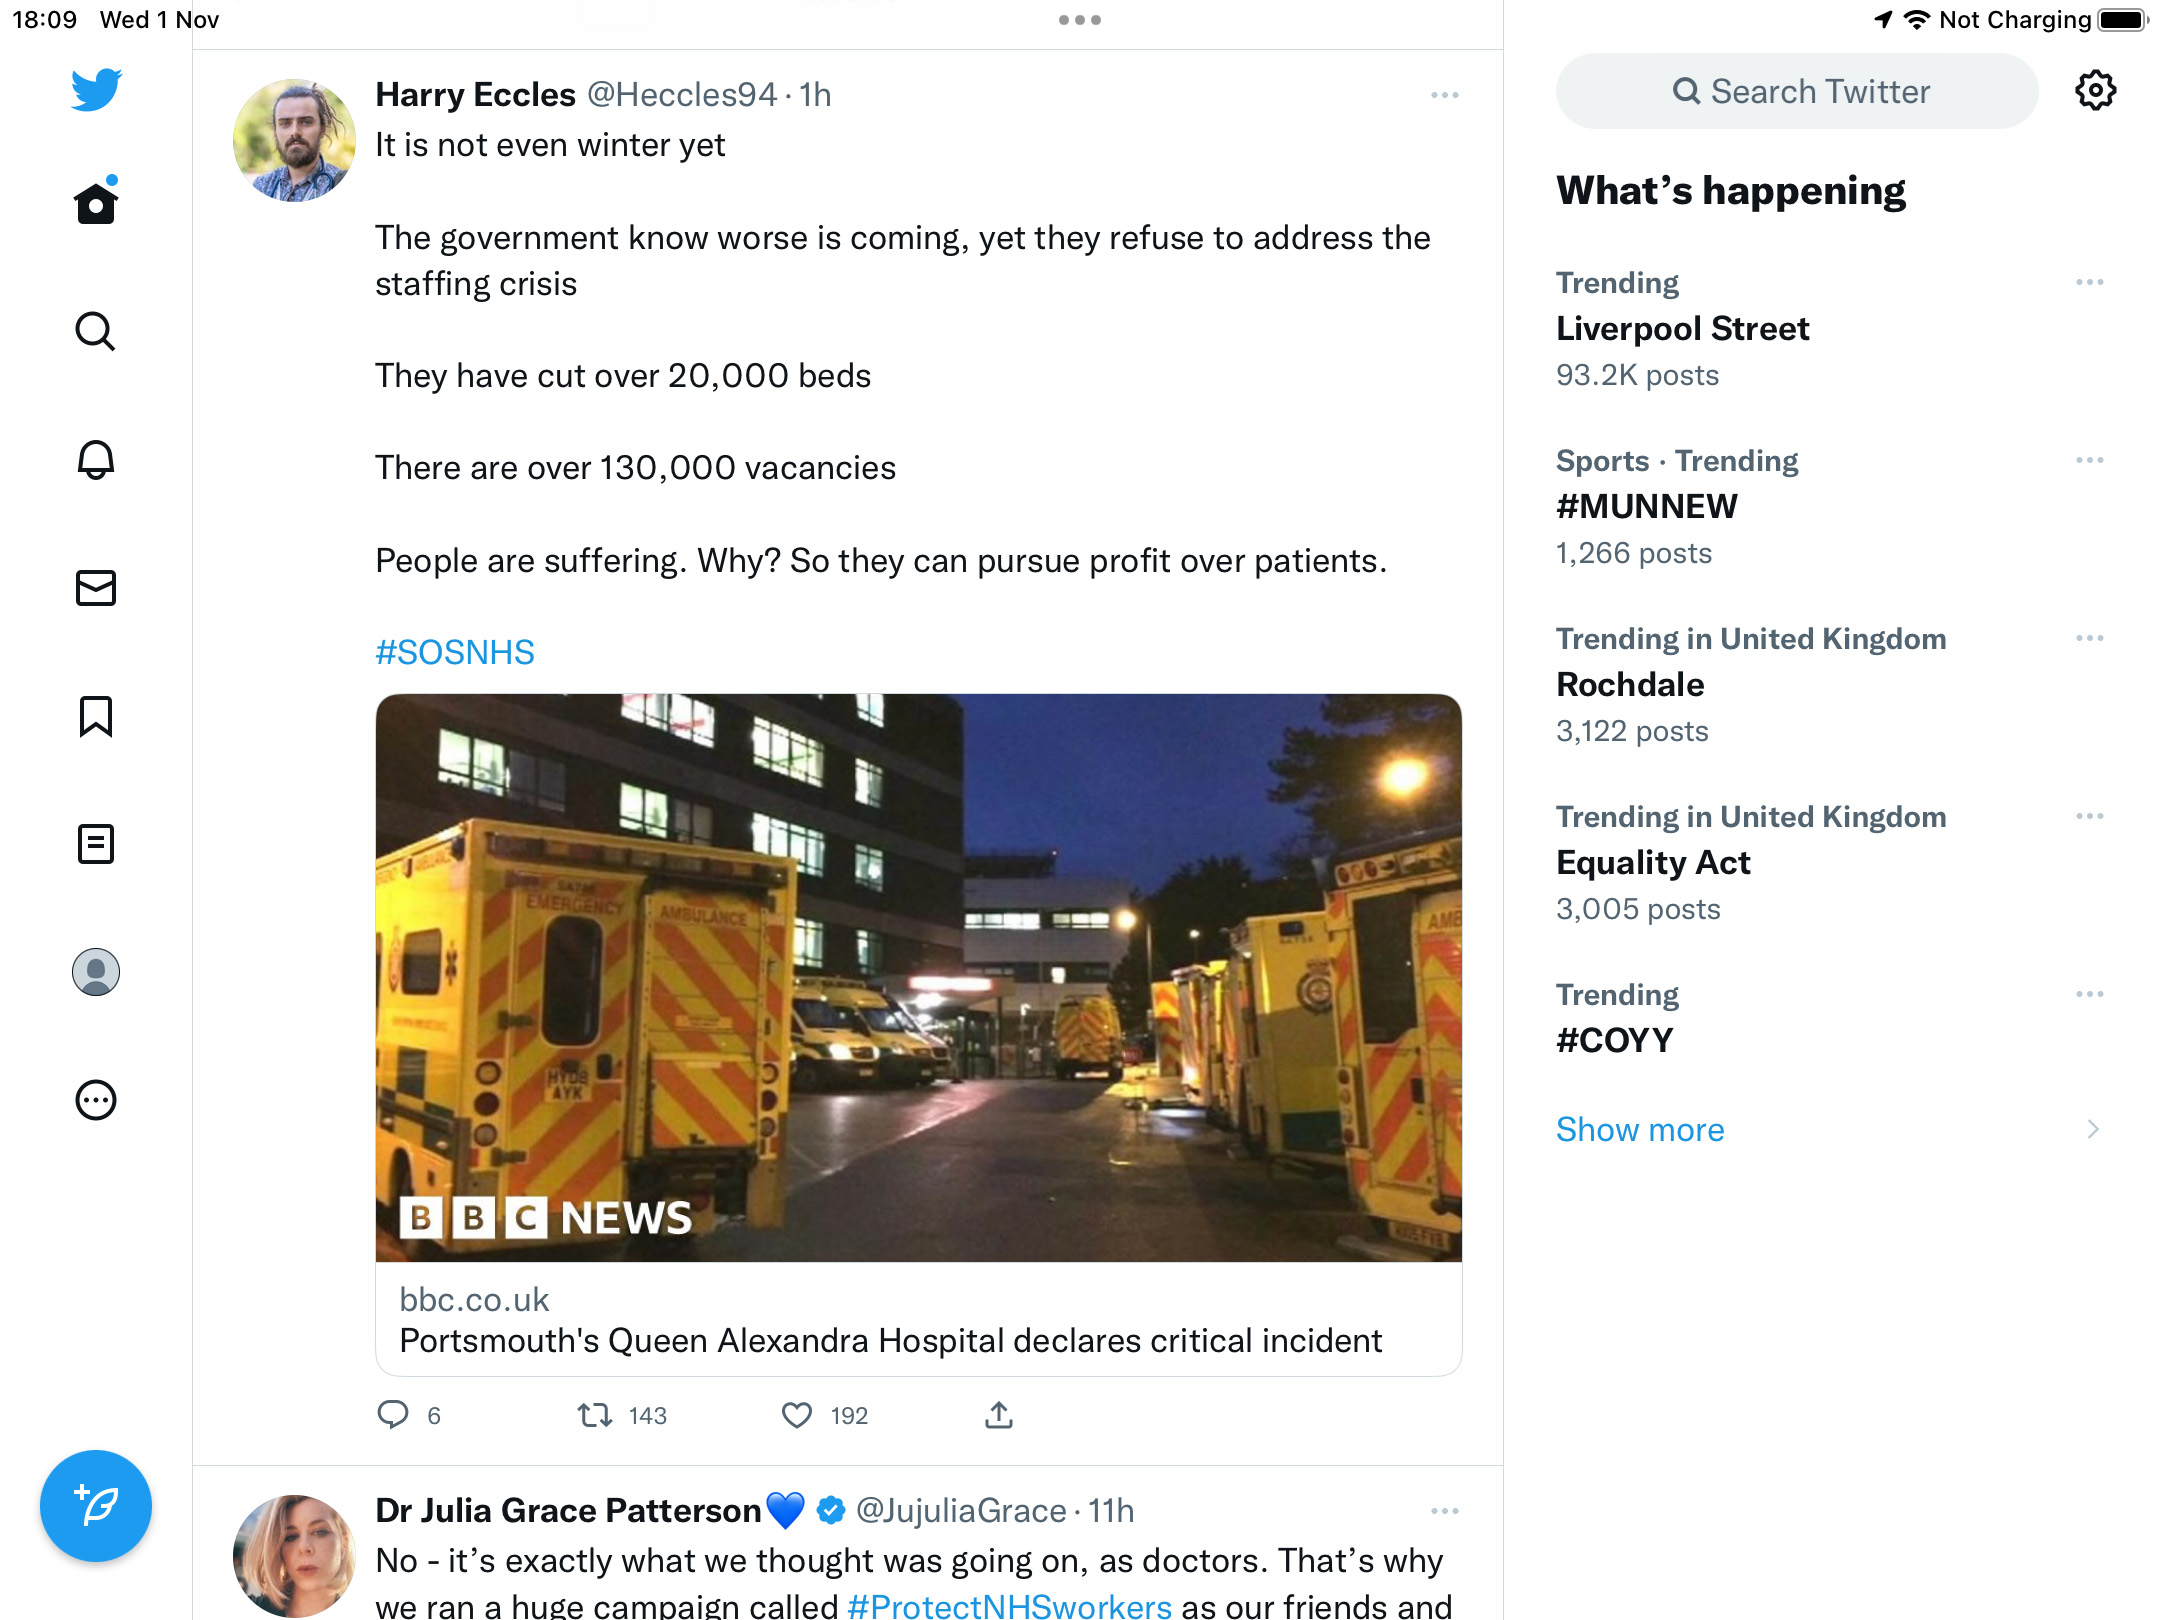Open Dr Julia Grace Patterson profile picture
2160x1620 pixels.
pos(294,1556)
